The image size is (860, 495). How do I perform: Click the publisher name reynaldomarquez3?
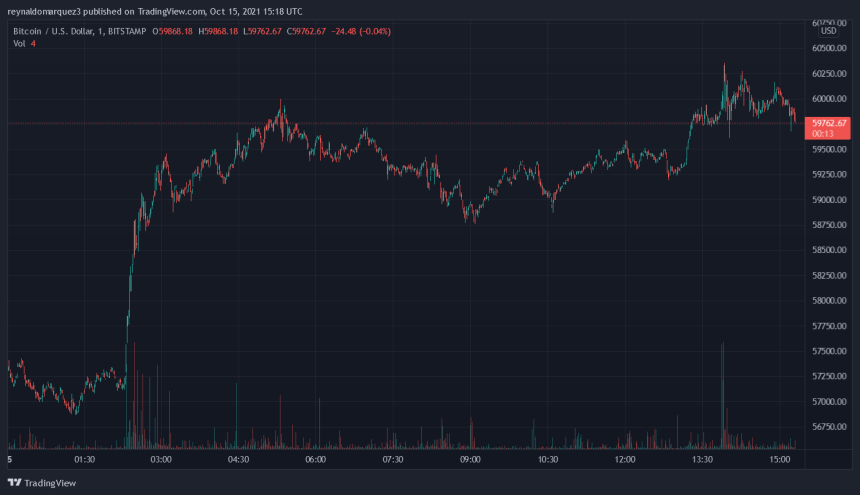click(44, 12)
